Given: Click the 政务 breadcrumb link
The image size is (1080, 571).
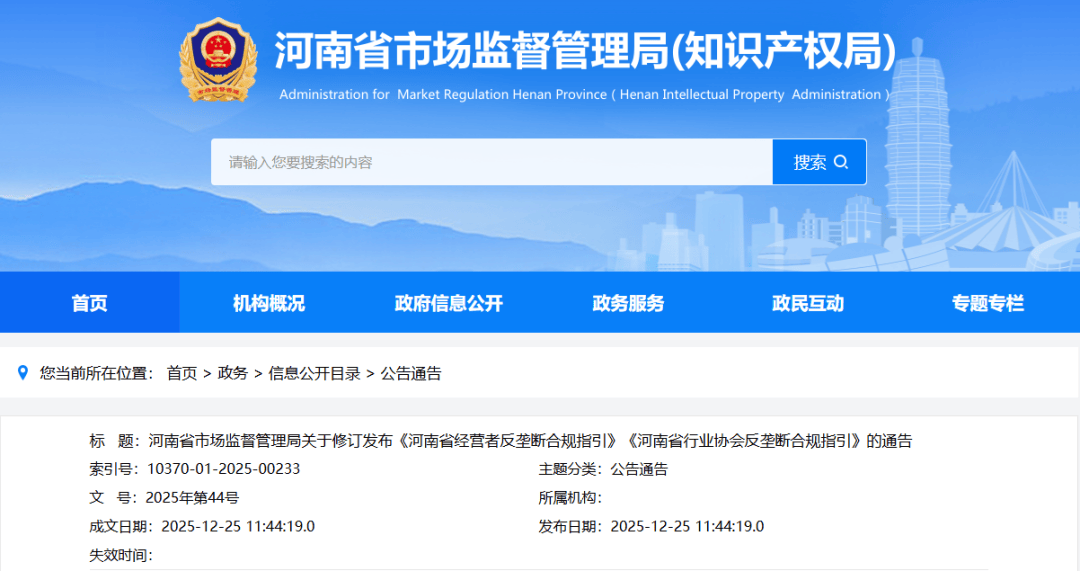Looking at the screenshot, I should [233, 373].
